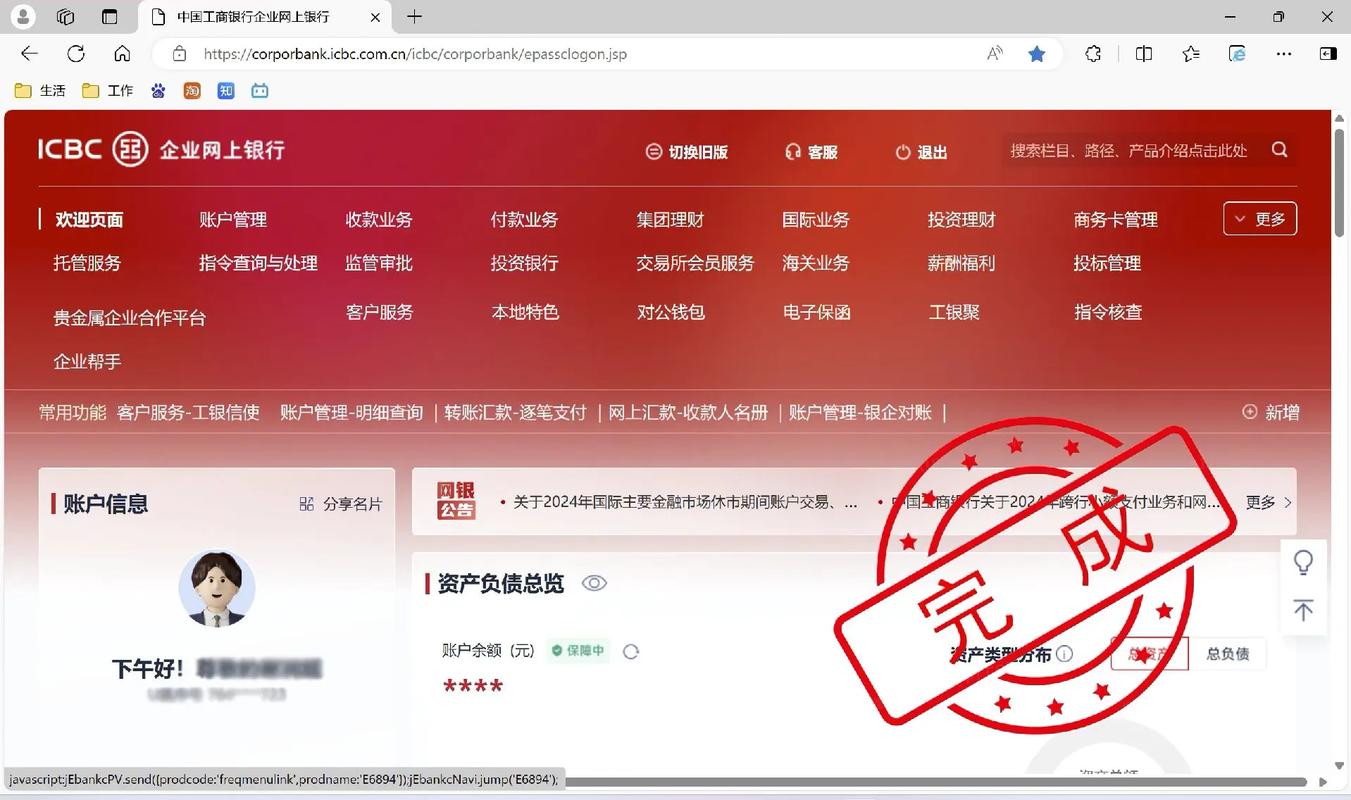Click the back-to-top arrow icon
Screen dimensions: 1351x800
click(x=1303, y=610)
